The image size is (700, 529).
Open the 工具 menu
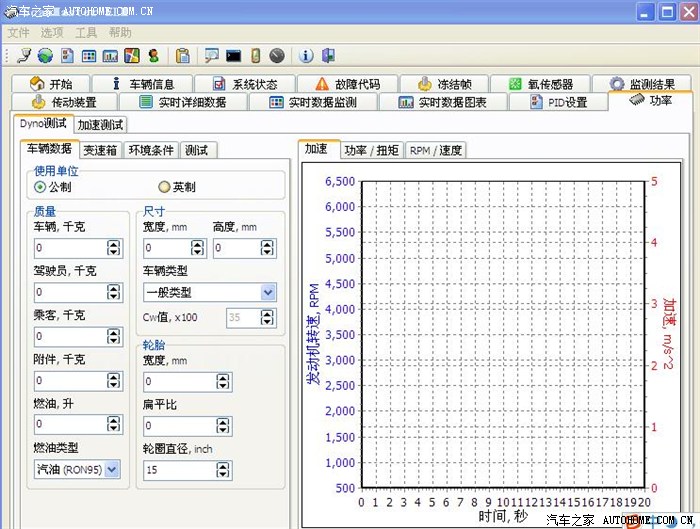click(86, 33)
